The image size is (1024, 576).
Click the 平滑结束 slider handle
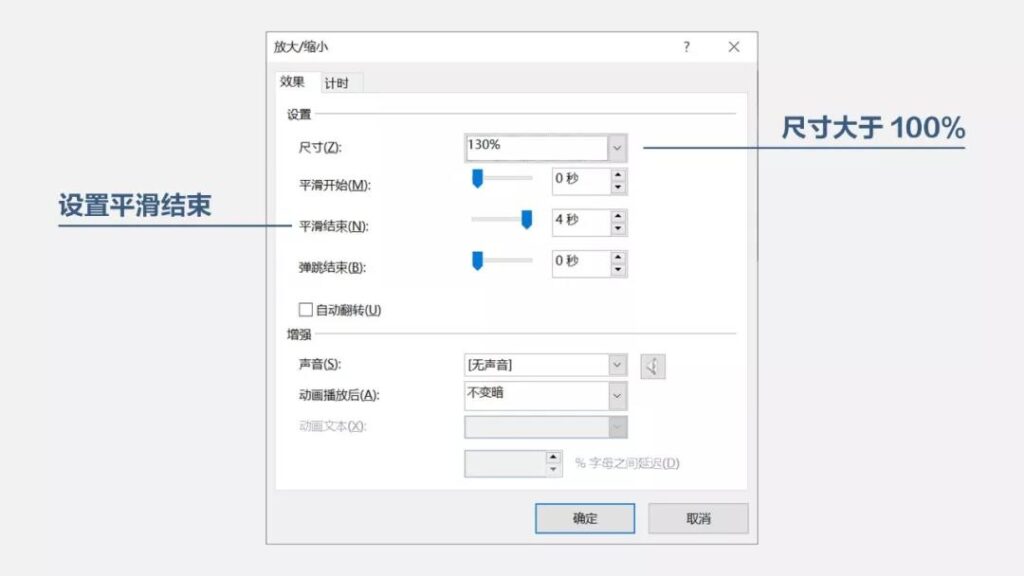click(x=526, y=219)
